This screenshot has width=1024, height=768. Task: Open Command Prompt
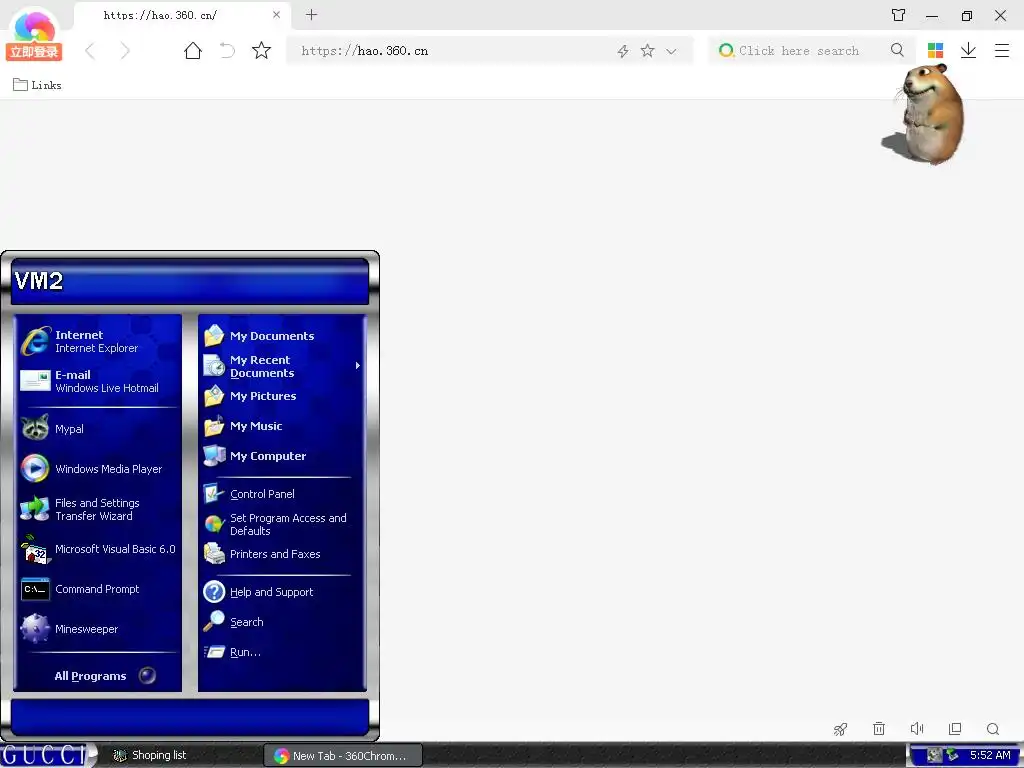pos(98,589)
